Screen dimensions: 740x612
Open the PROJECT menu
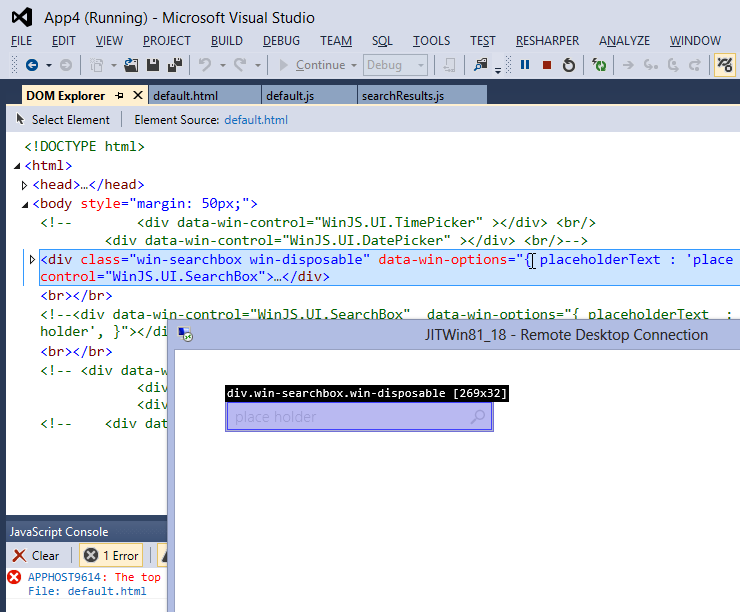click(167, 41)
